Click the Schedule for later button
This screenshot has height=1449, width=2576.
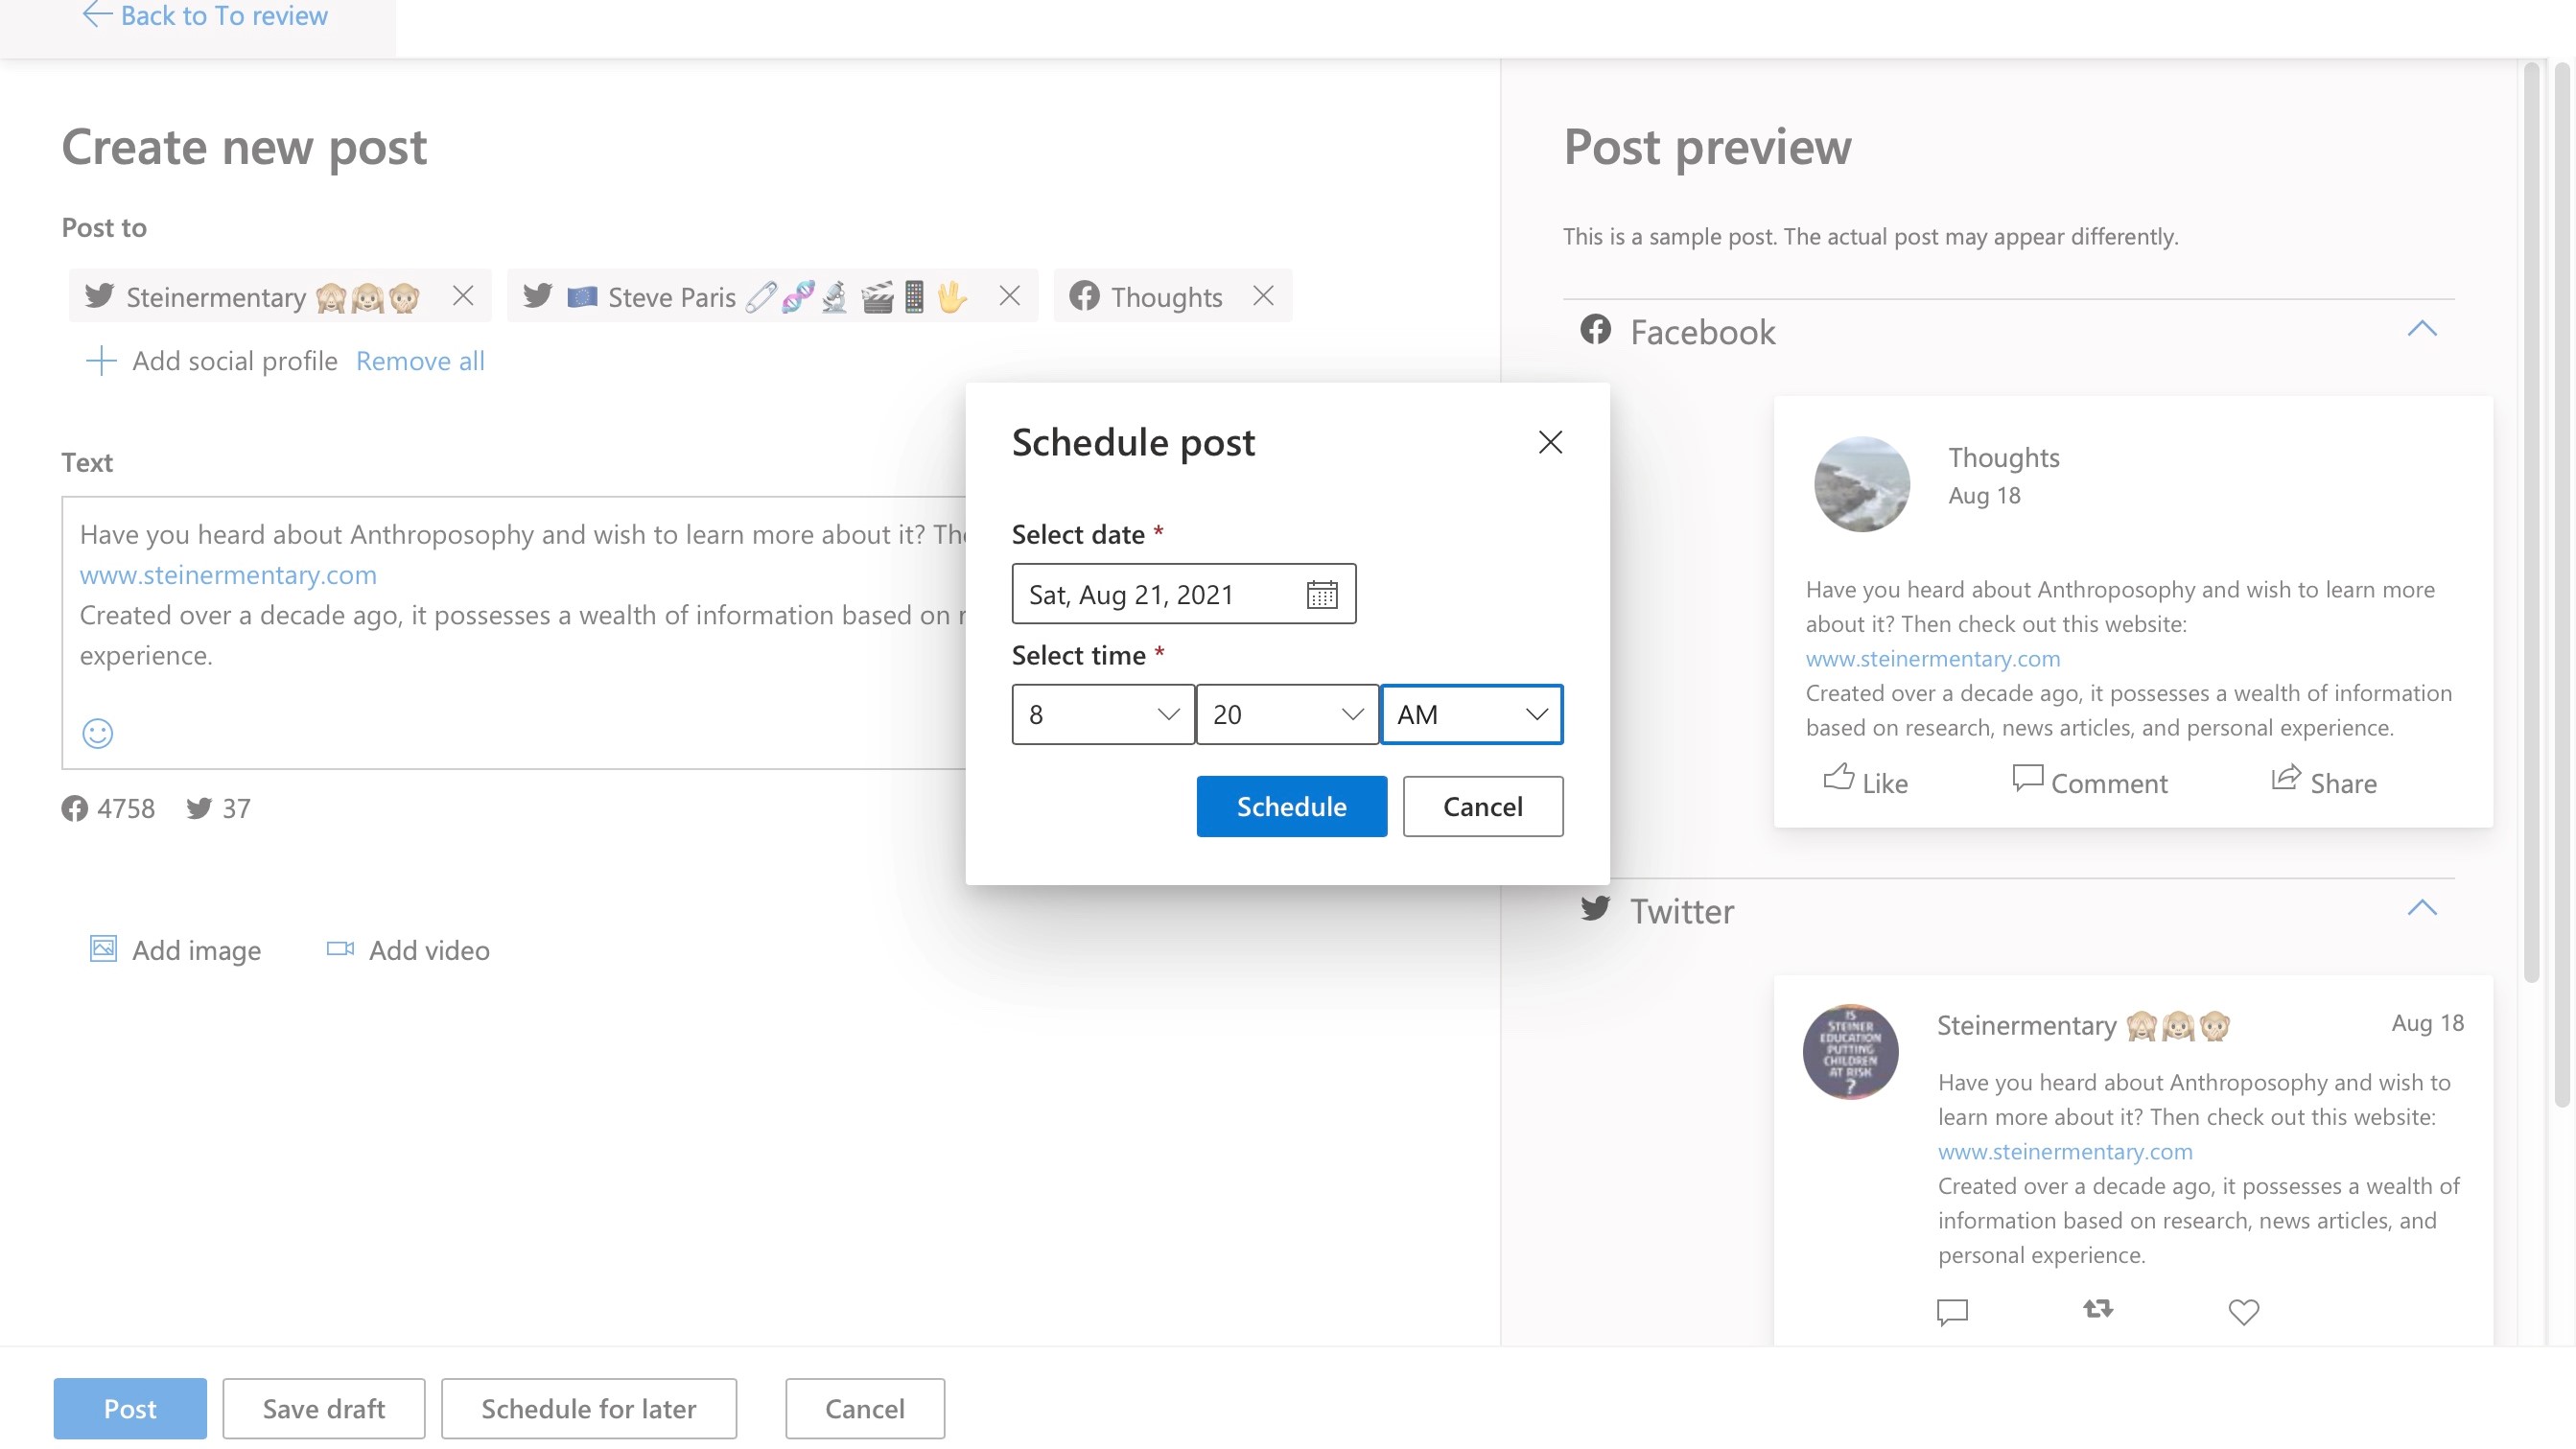click(x=589, y=1409)
